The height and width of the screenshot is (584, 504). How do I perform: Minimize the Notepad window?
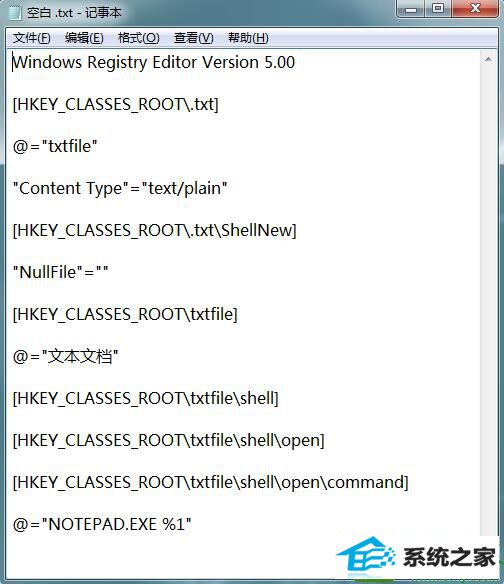pyautogui.click(x=411, y=8)
